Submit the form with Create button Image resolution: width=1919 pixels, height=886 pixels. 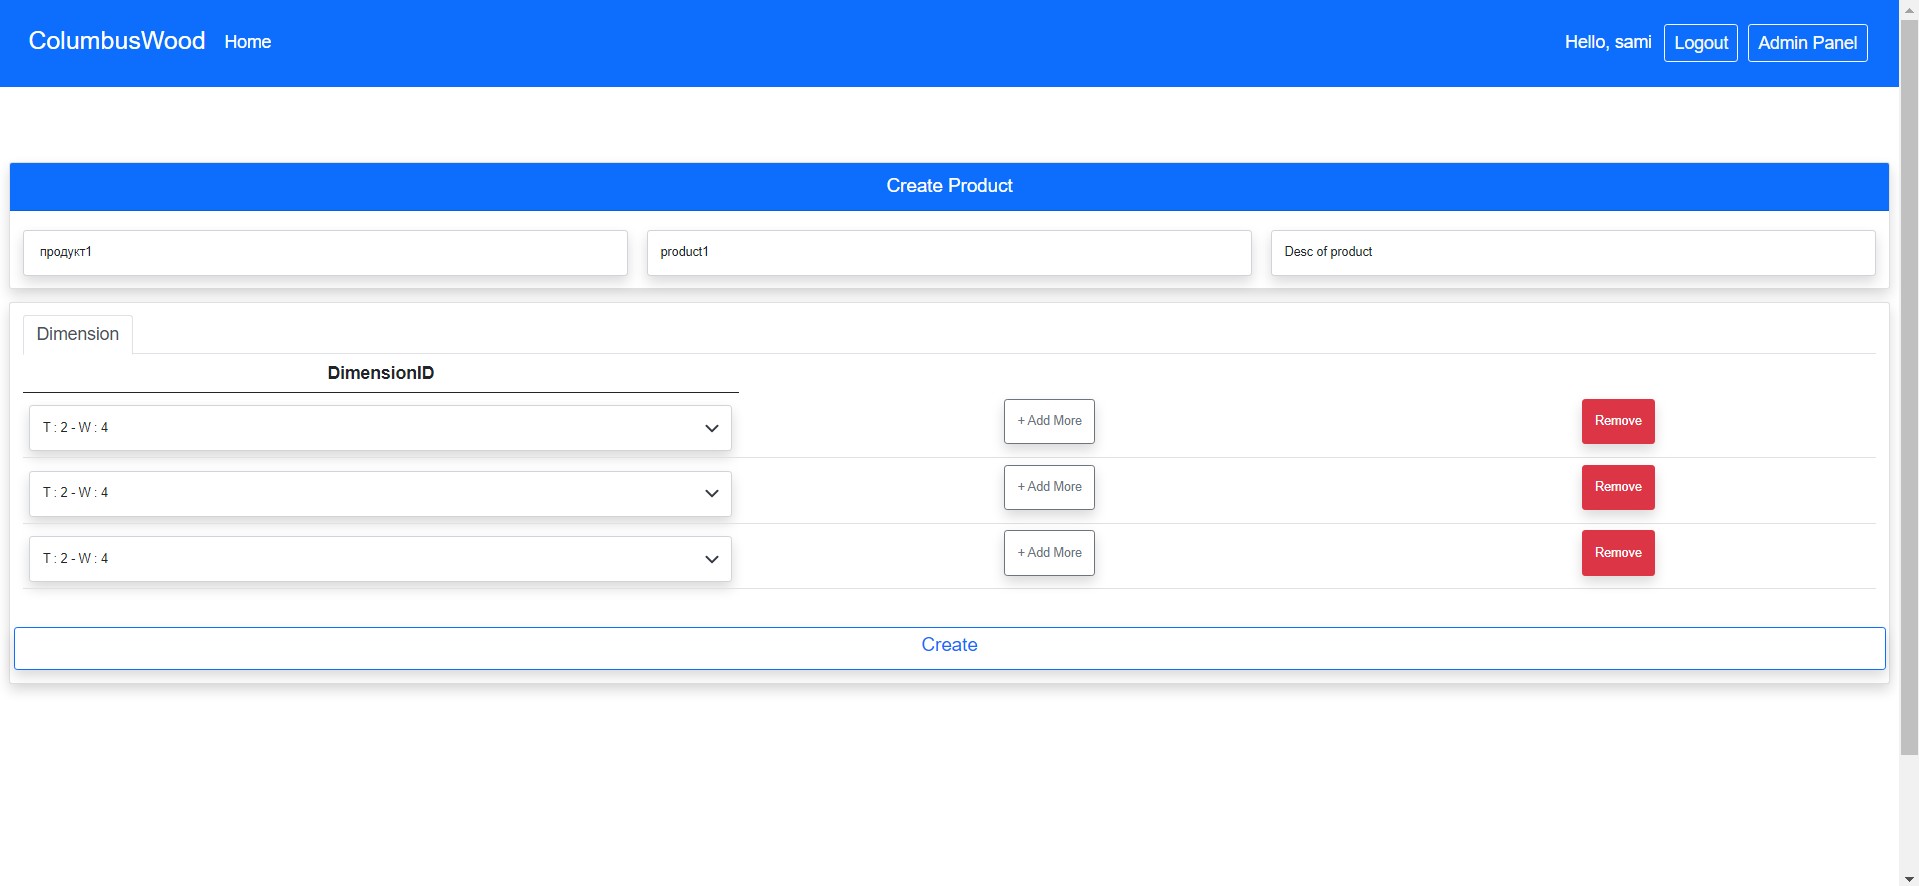[x=949, y=648]
